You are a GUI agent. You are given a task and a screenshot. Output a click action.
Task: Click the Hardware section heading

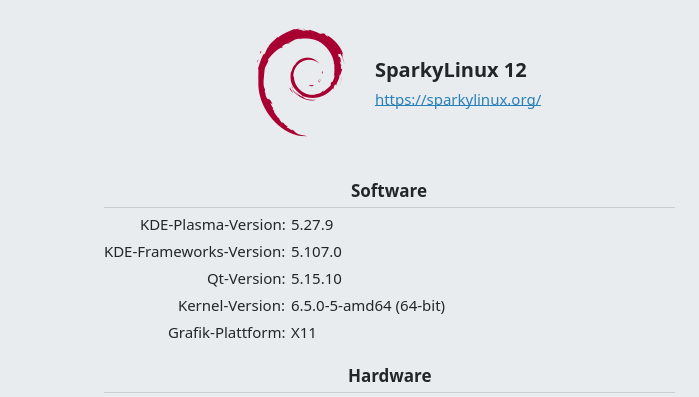tap(390, 376)
